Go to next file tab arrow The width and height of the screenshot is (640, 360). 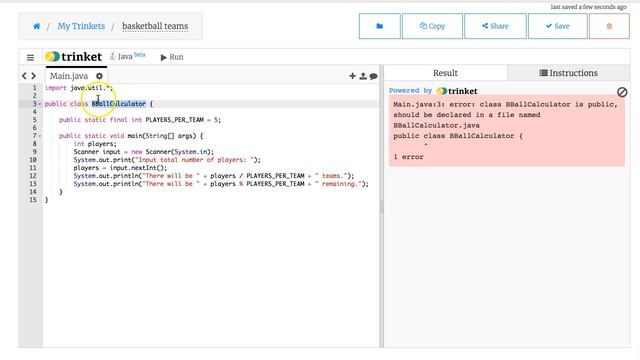coord(33,76)
